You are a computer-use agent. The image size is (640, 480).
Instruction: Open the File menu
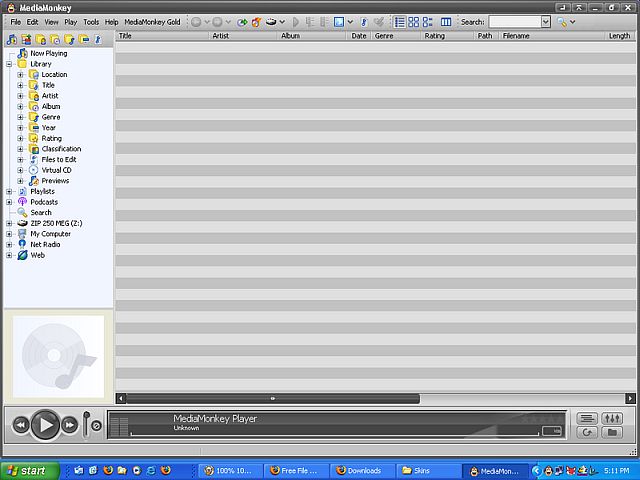16,22
